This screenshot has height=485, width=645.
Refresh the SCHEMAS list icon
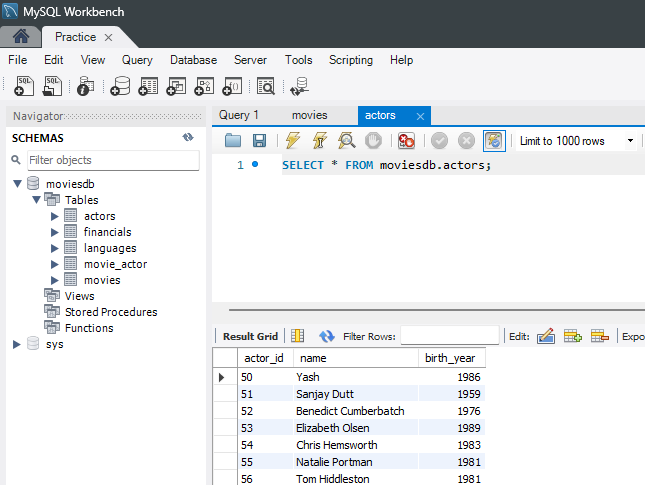[x=188, y=137]
